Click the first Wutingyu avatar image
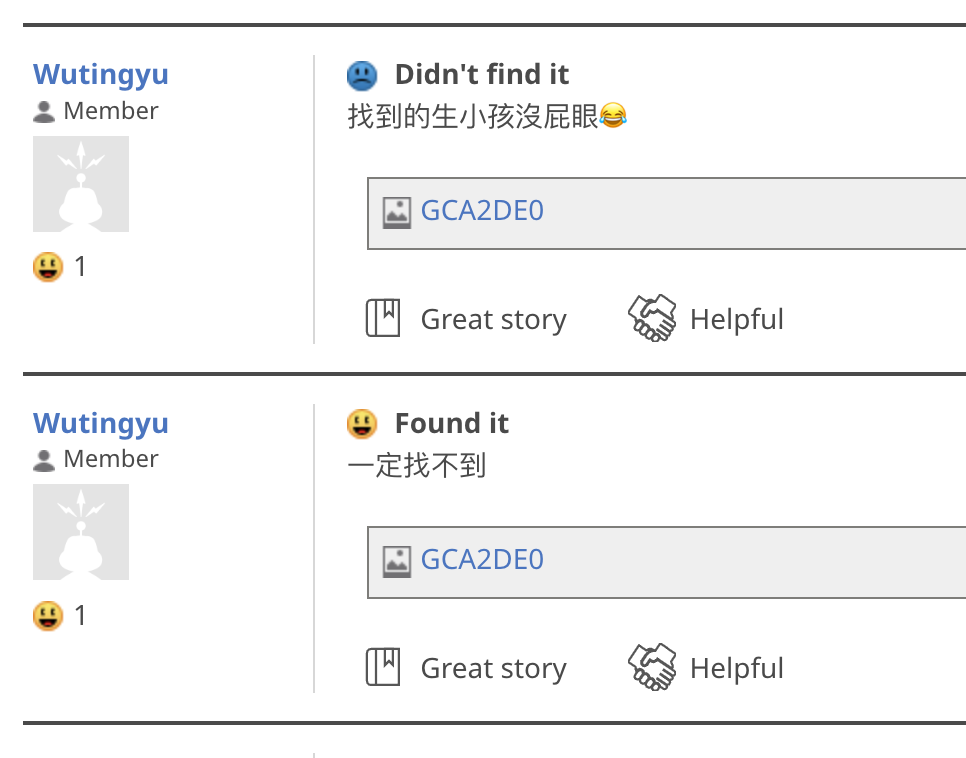This screenshot has height=758, width=966. [81, 184]
